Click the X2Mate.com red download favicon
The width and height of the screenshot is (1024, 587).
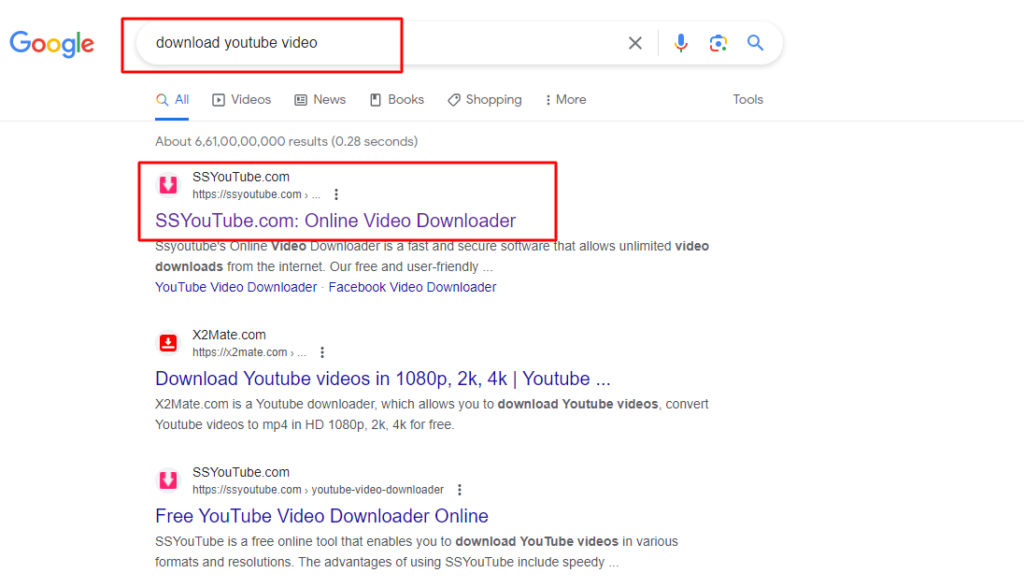pos(167,342)
